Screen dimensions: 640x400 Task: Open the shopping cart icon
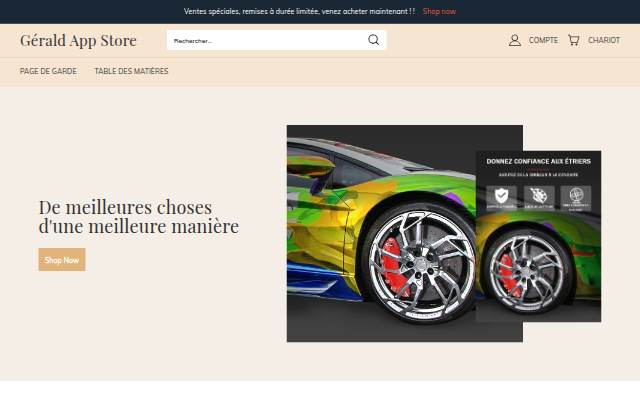point(573,40)
